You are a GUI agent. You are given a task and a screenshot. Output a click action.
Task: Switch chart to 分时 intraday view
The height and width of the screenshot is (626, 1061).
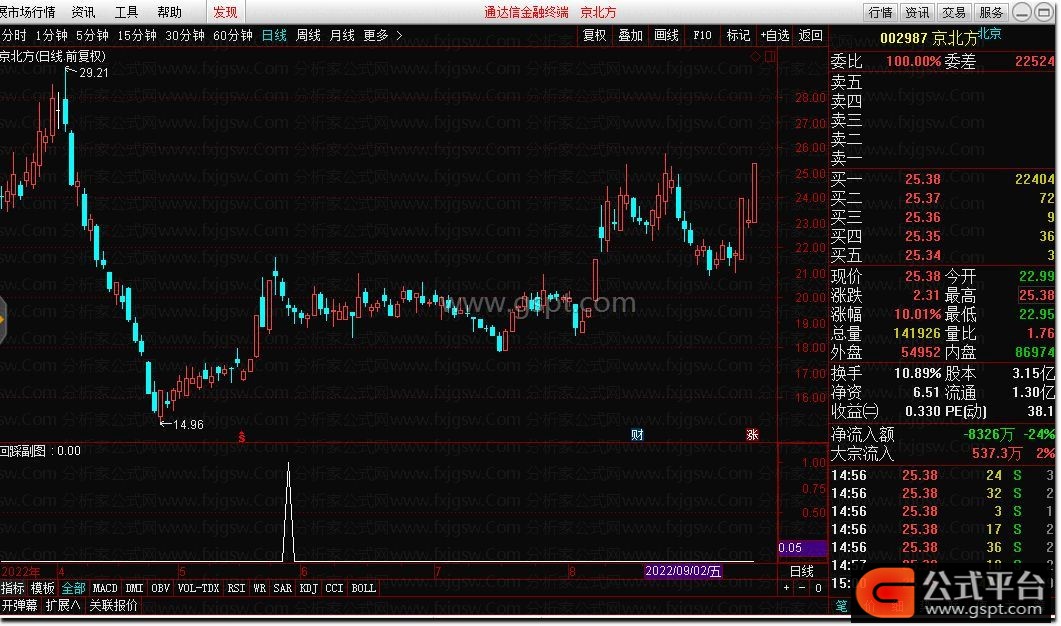pyautogui.click(x=14, y=35)
